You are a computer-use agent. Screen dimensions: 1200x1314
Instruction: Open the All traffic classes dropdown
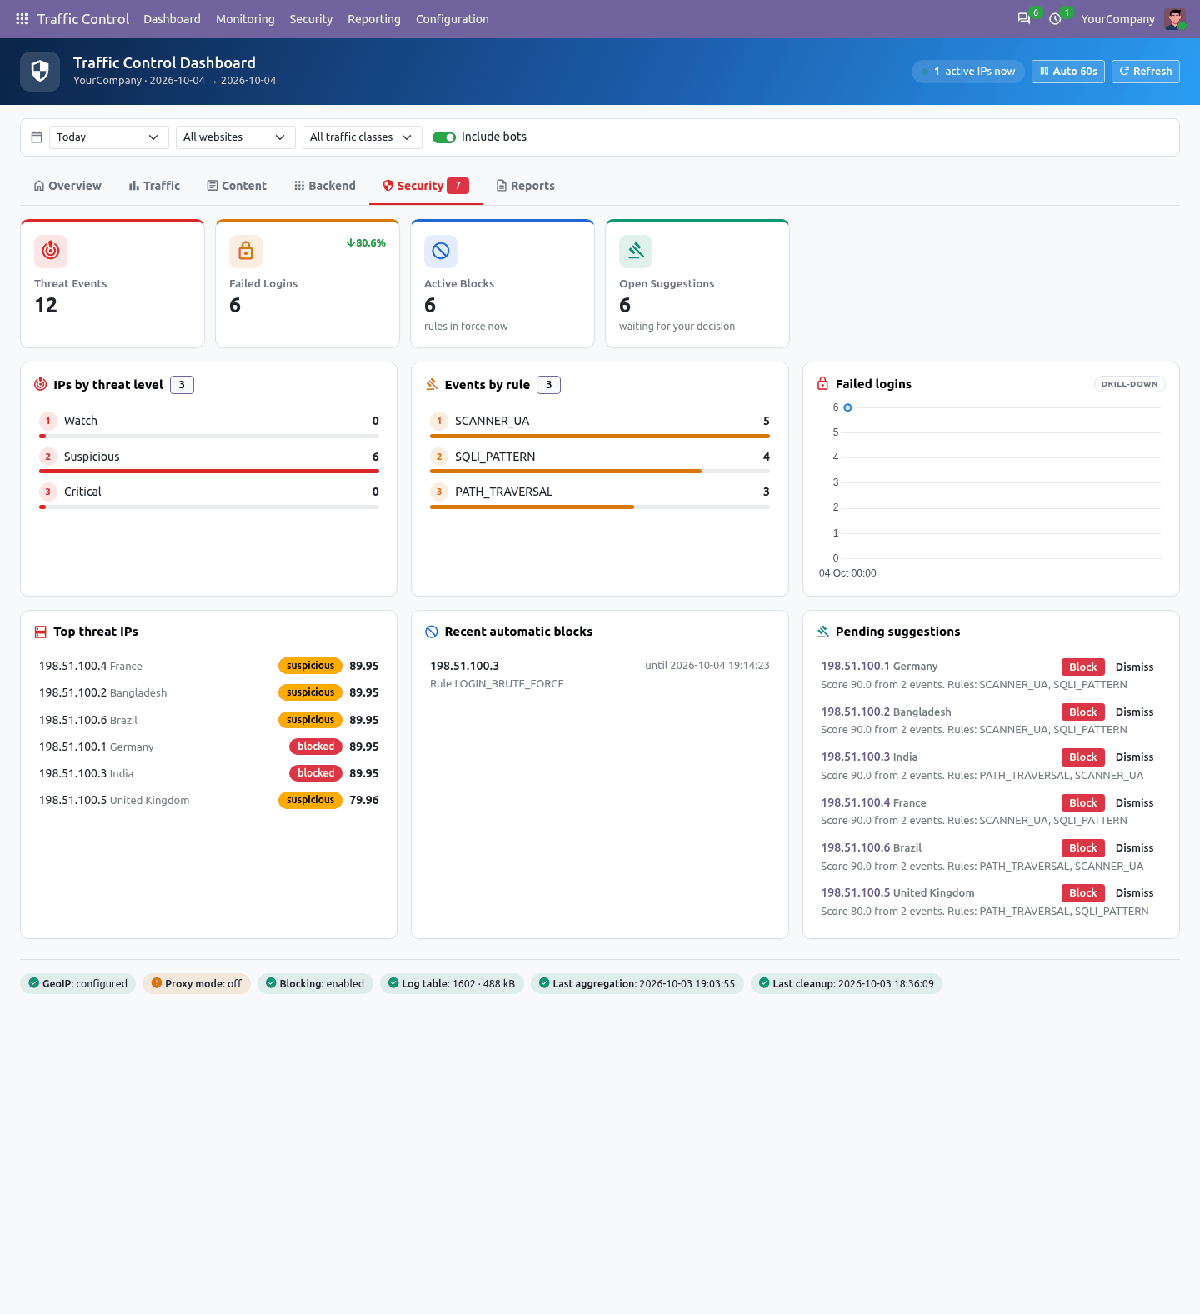362,137
